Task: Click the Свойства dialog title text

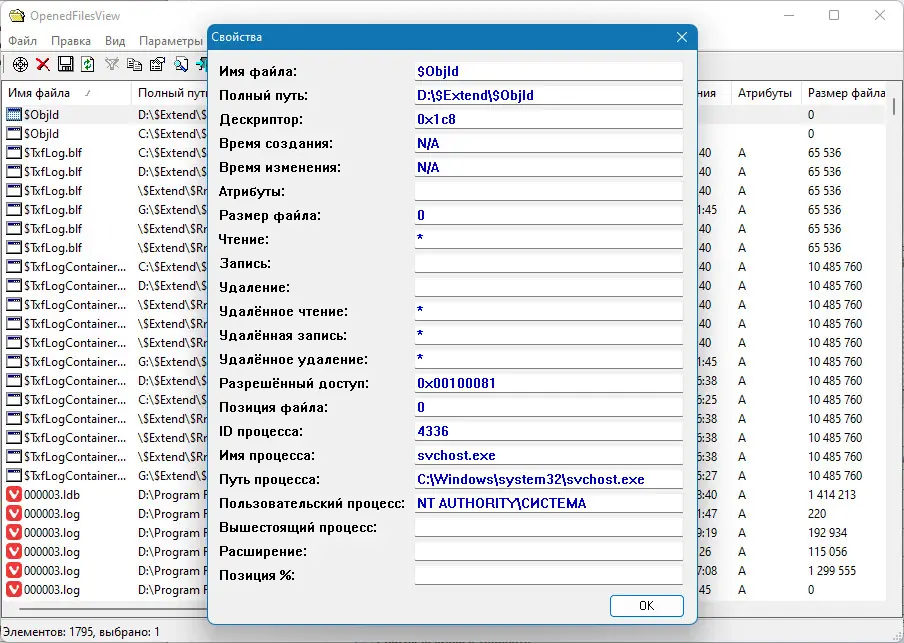Action: point(236,37)
